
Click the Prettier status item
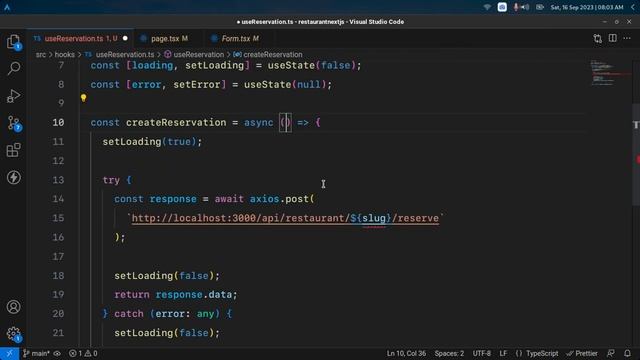coord(582,353)
